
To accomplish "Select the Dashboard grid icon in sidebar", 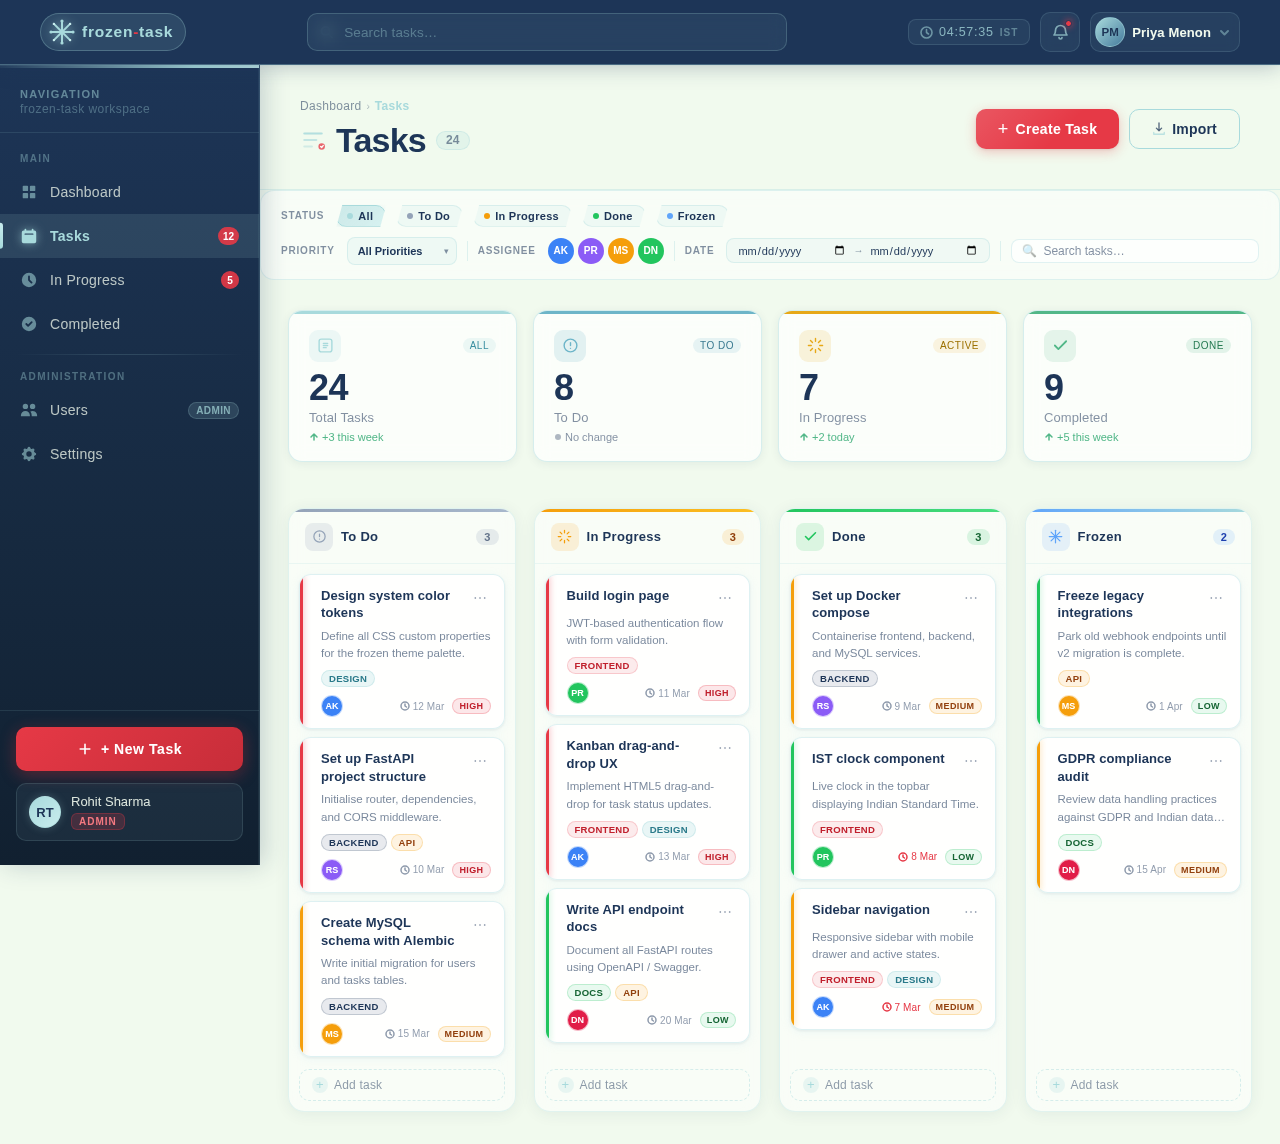I will (x=28, y=192).
